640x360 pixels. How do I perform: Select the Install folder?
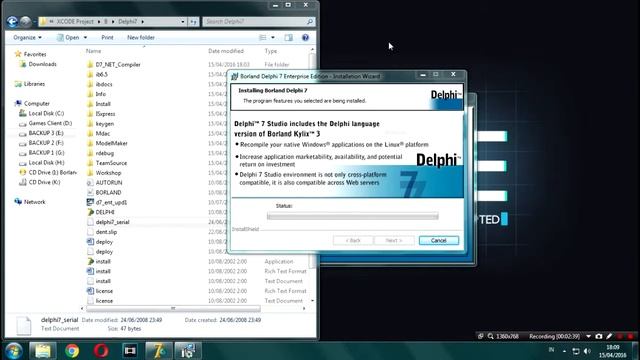99,104
